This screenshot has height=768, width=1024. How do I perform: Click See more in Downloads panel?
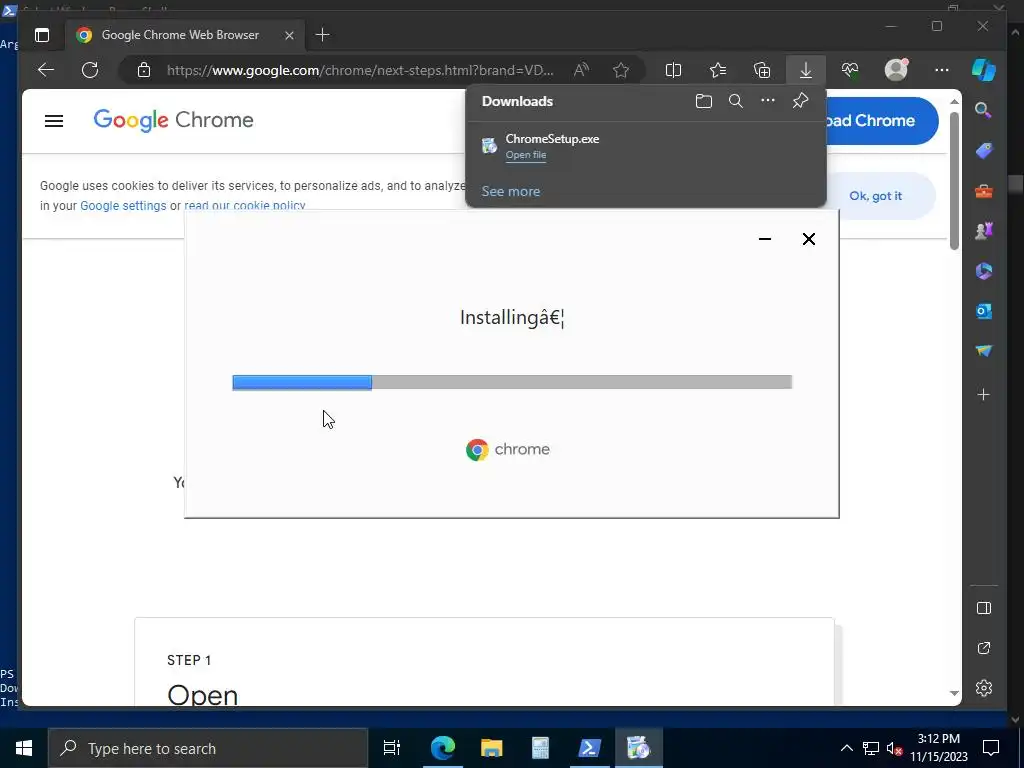(x=511, y=191)
